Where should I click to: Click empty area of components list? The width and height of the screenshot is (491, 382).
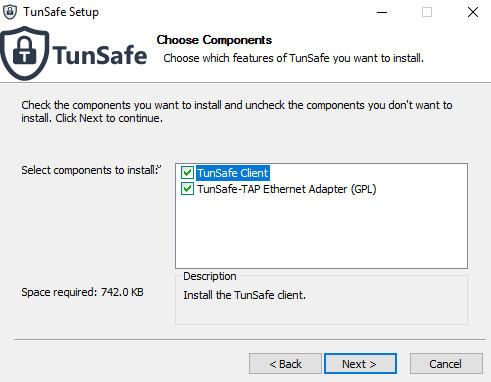click(x=321, y=233)
